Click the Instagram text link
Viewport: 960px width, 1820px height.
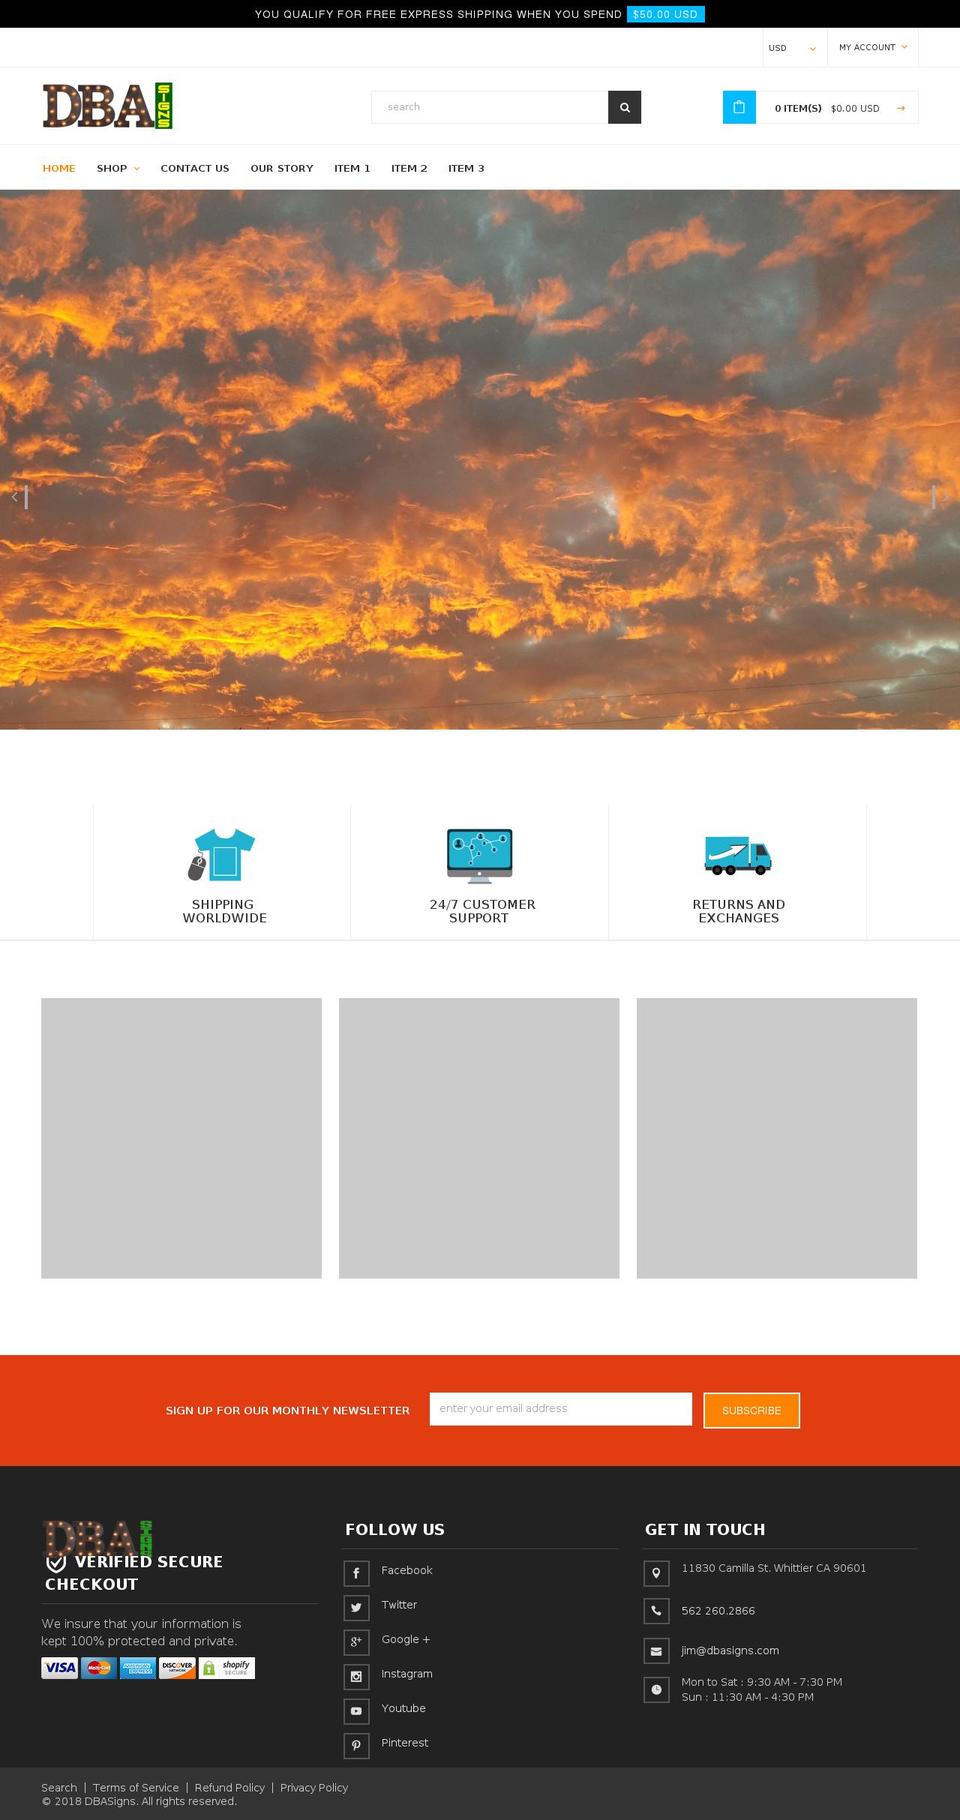[407, 1674]
